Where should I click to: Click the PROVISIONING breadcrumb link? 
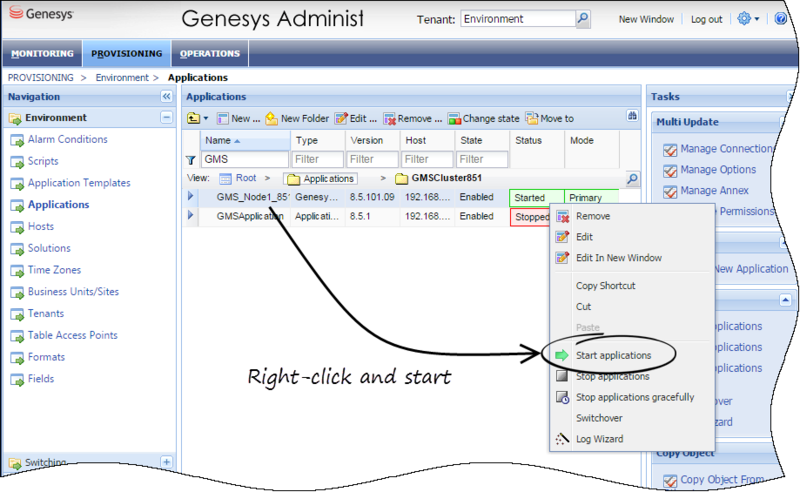point(40,78)
